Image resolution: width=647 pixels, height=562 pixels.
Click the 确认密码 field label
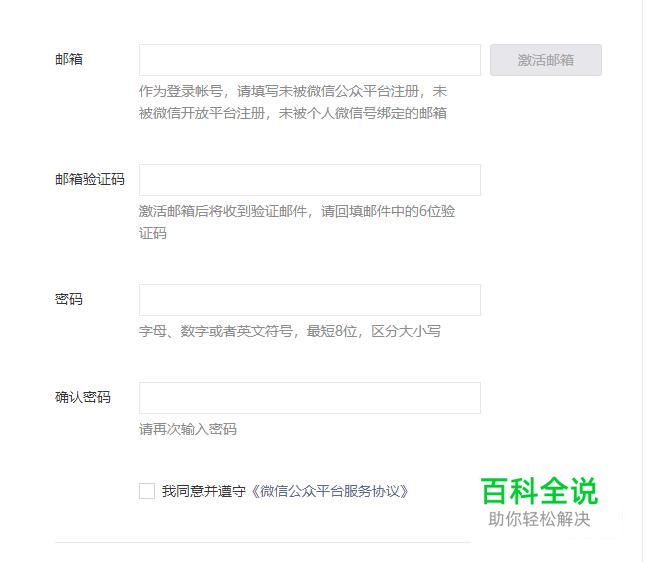point(83,397)
